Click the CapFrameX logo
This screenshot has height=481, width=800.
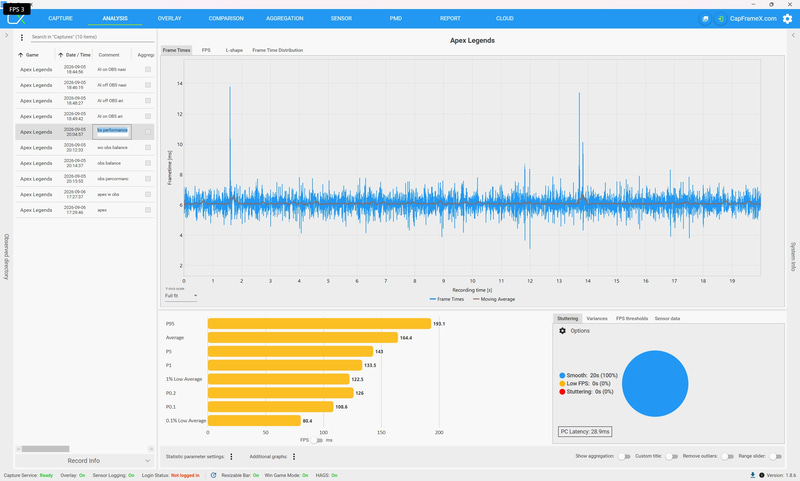[x=16, y=19]
